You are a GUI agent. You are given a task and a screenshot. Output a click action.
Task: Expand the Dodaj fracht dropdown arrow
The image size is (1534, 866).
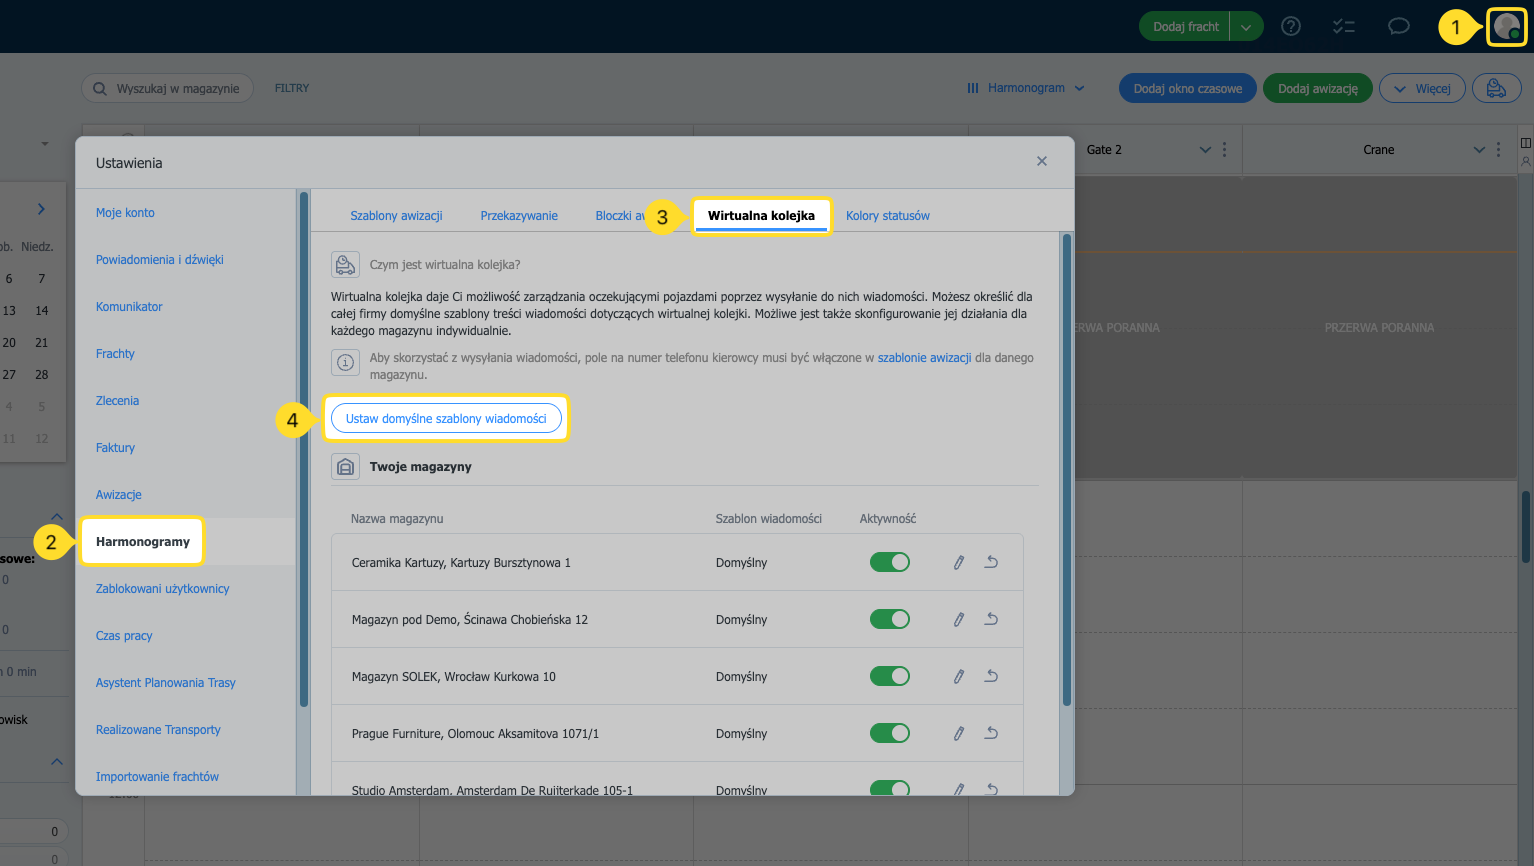[x=1246, y=27]
